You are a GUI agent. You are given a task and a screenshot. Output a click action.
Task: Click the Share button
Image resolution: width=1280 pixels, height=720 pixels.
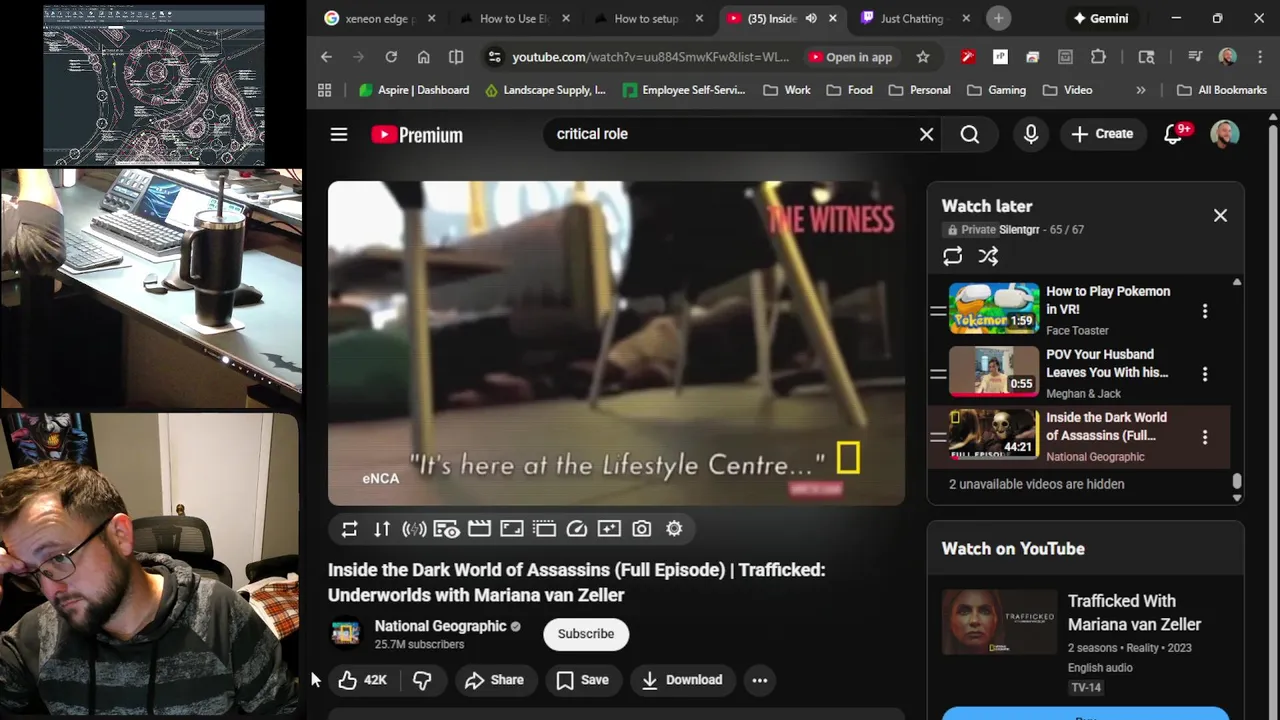[x=494, y=680]
